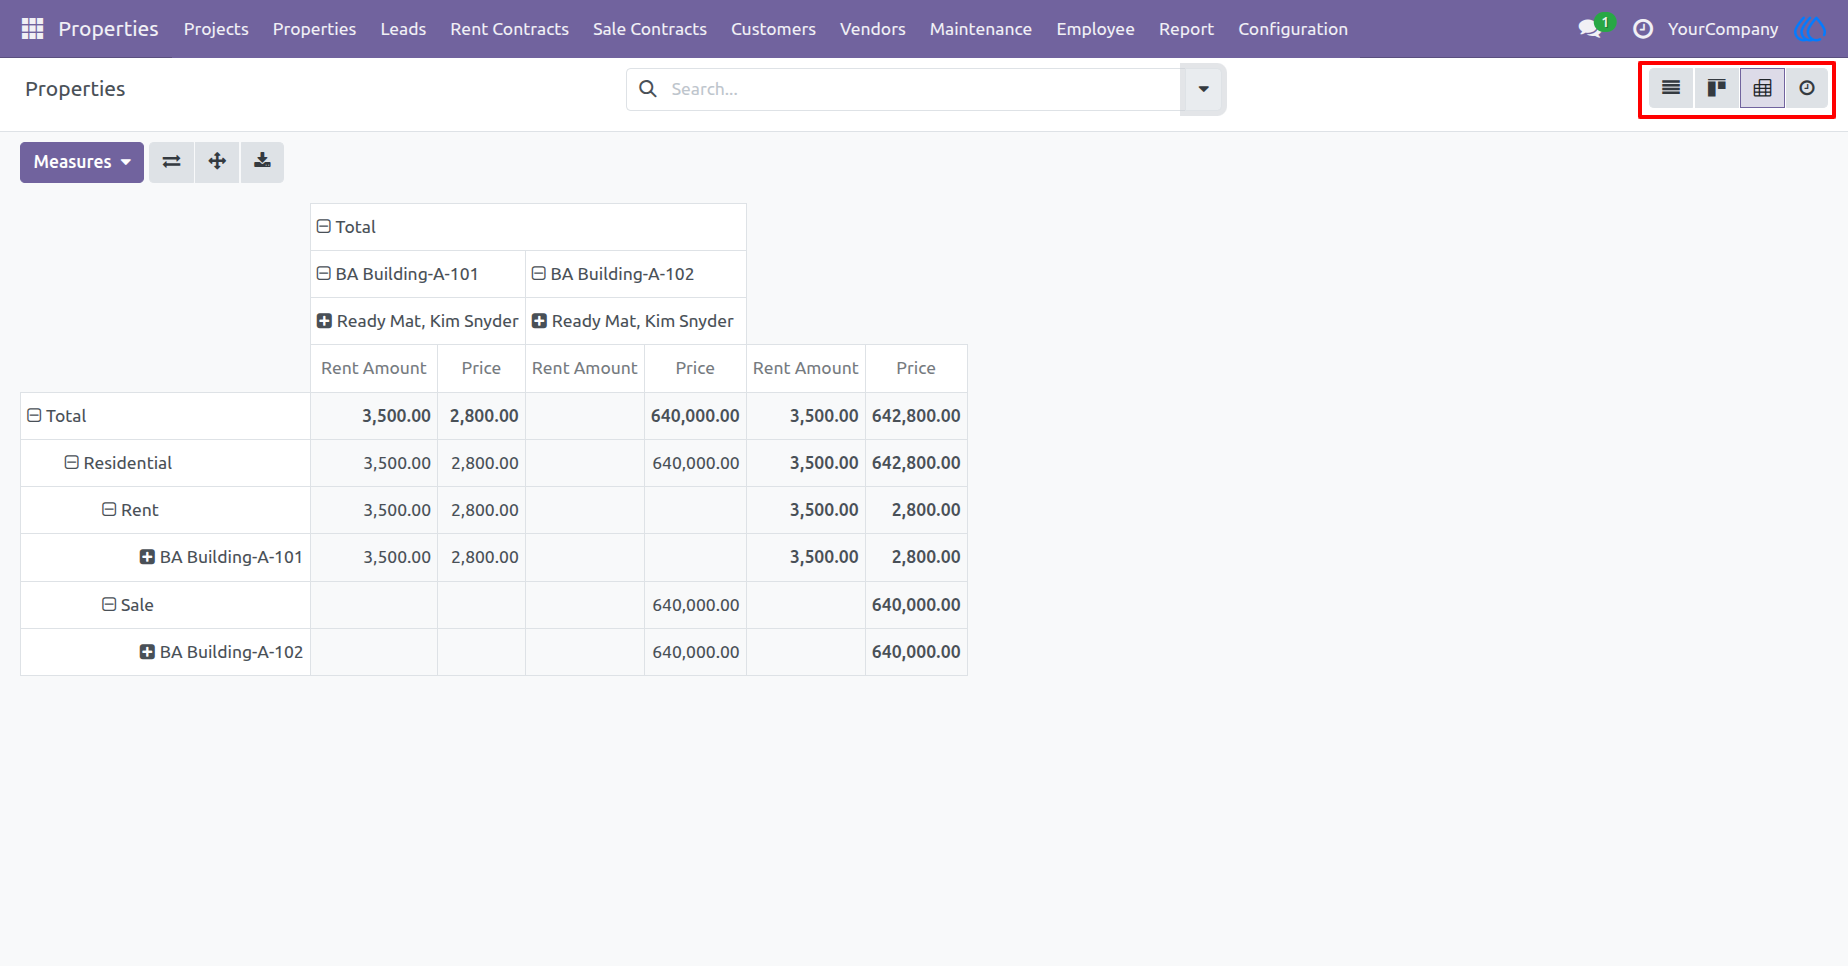
Task: Click the YourCompany company switcher
Action: pos(1723,29)
